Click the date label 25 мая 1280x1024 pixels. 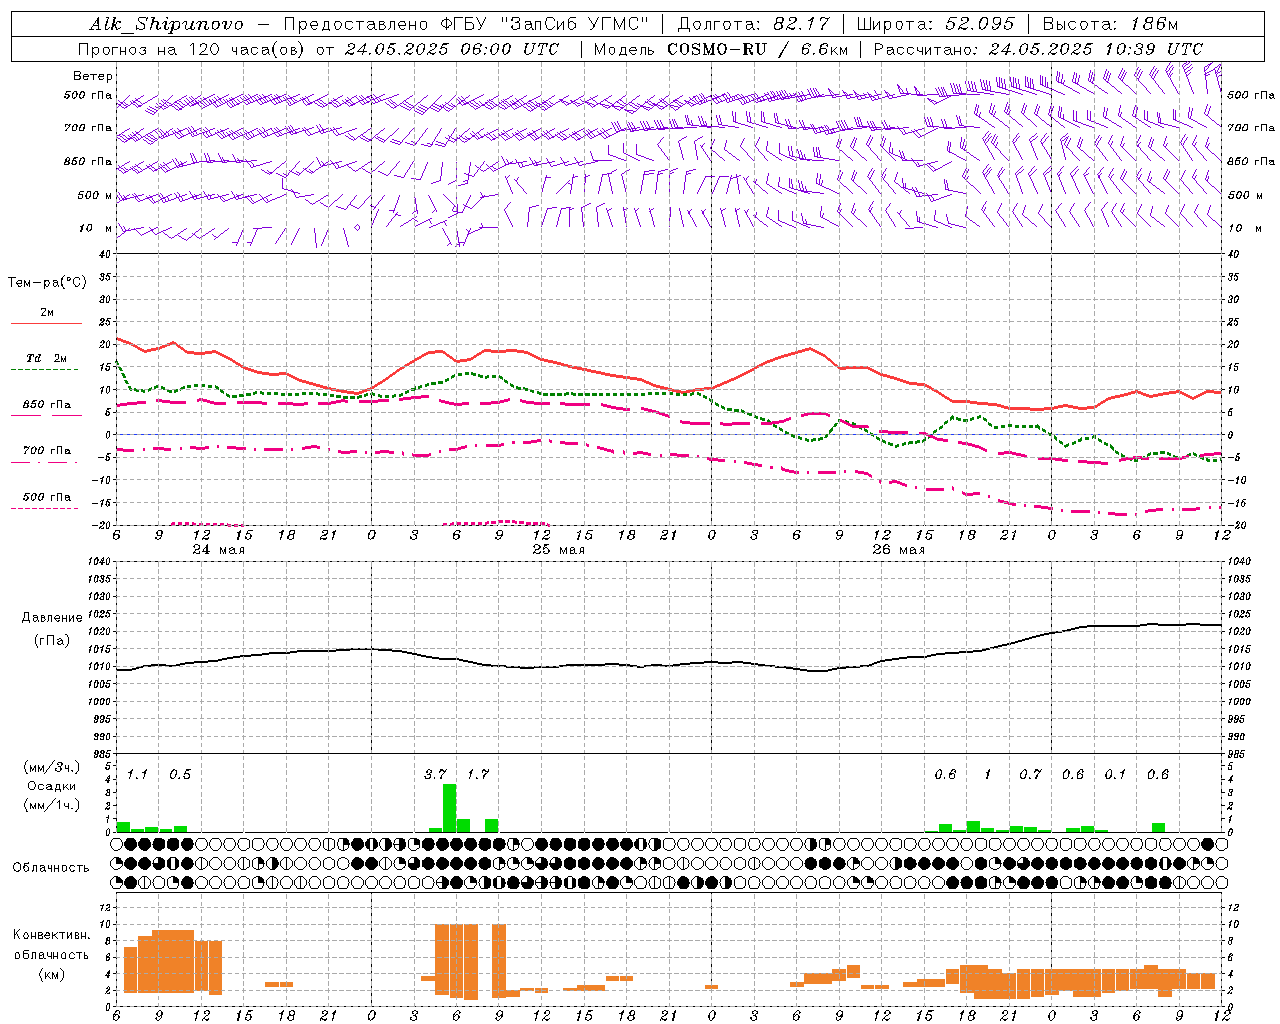click(x=558, y=550)
